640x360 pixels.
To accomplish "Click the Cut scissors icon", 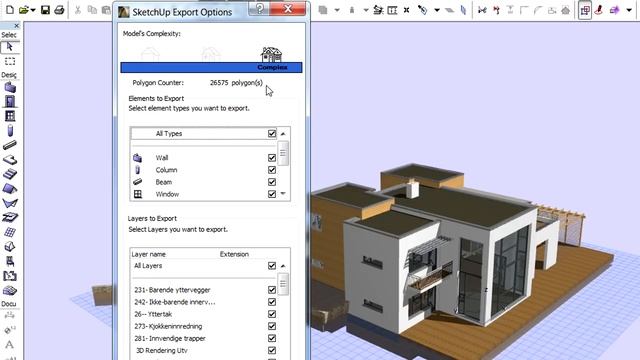I will (x=78, y=9).
